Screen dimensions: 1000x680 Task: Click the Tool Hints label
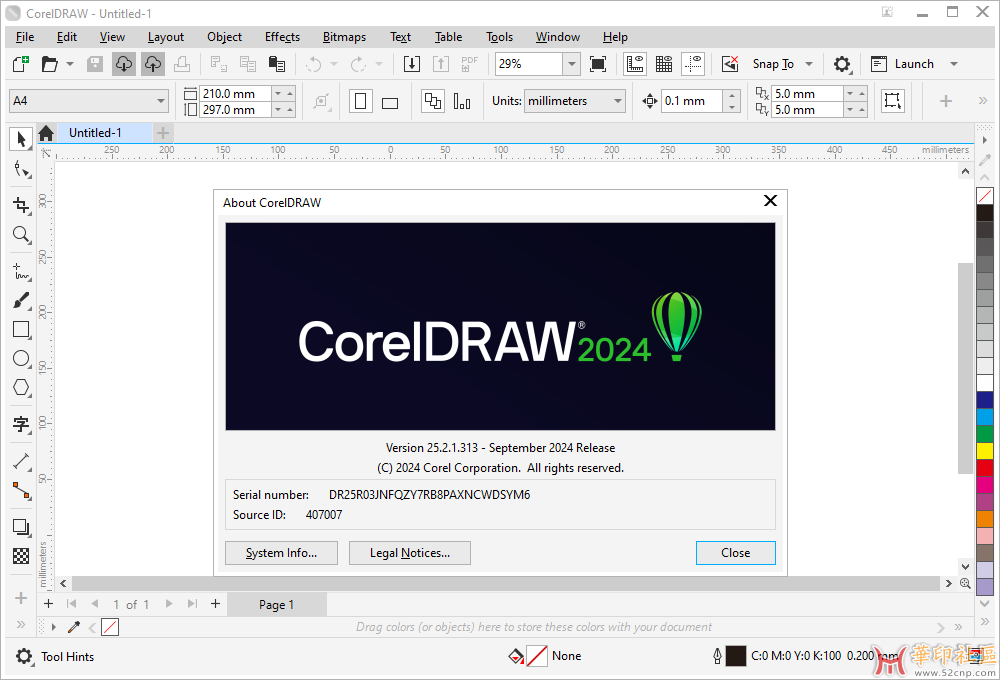point(68,656)
